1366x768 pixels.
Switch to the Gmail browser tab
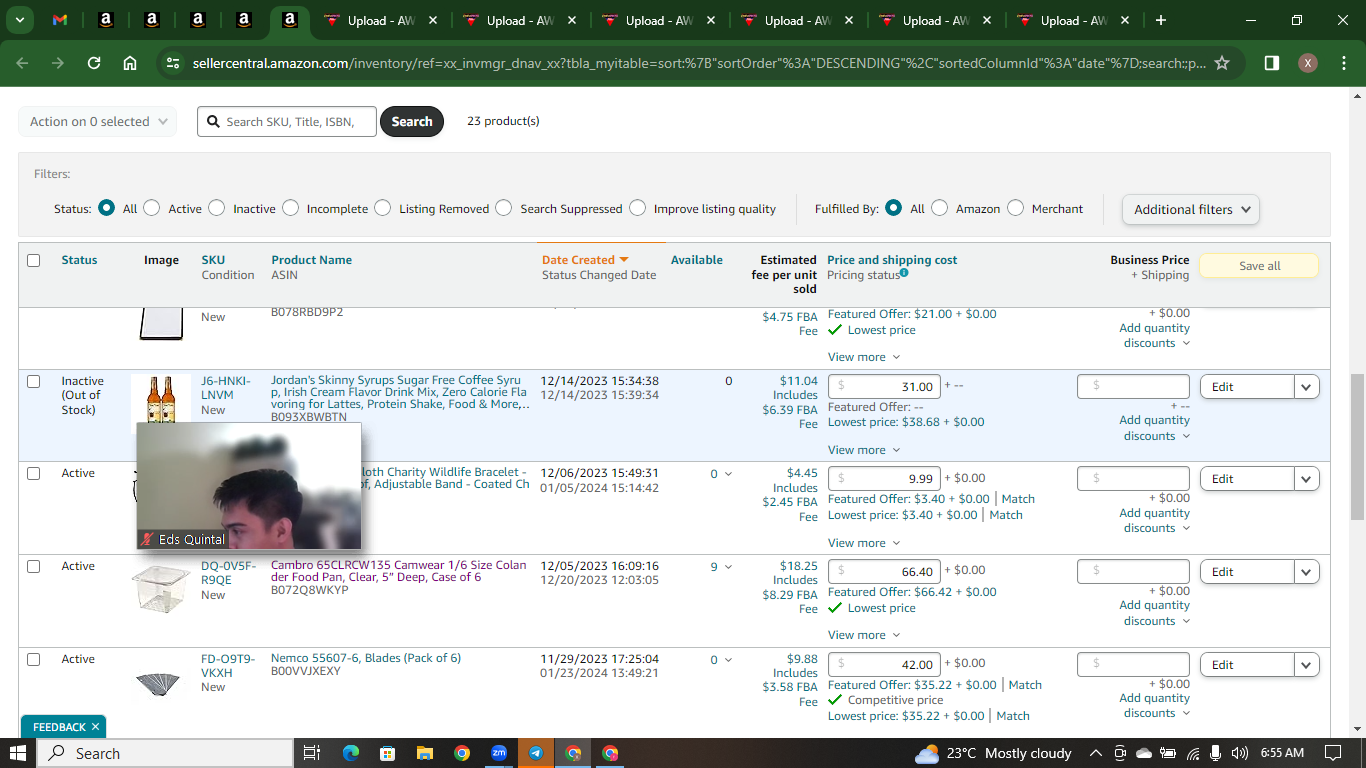[60, 20]
